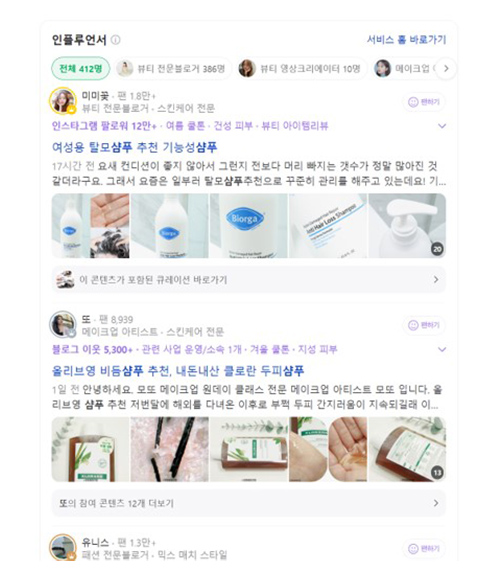Viewport: 504px width, 574px height.
Task: Toggle 팬하기 for 유니스
Action: coord(424,548)
